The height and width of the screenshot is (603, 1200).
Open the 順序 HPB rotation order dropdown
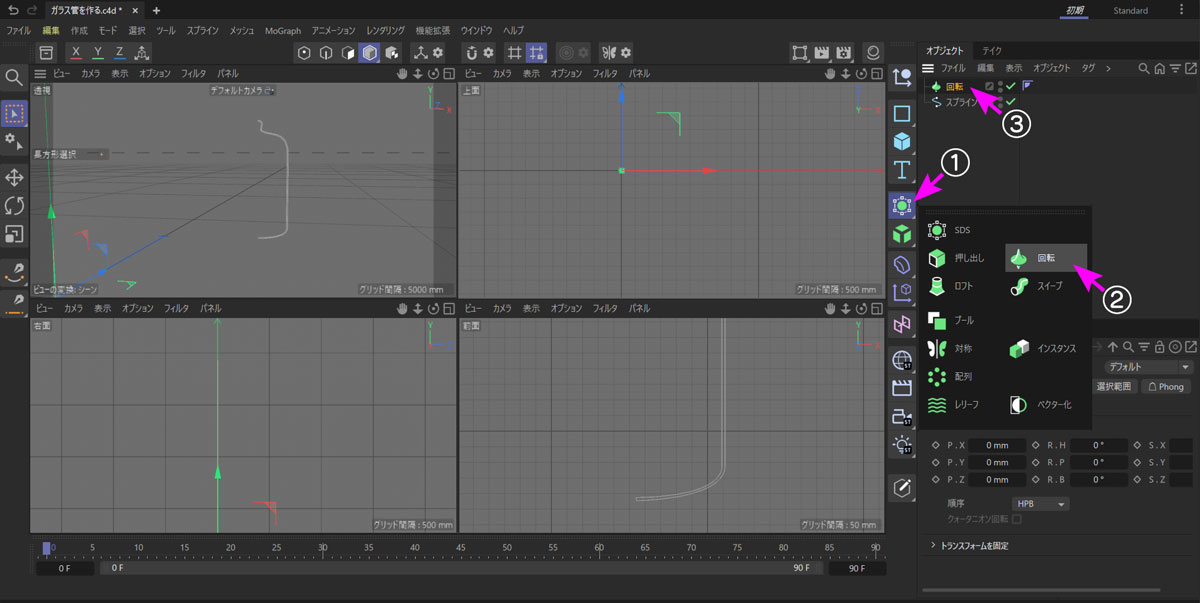(x=1040, y=504)
